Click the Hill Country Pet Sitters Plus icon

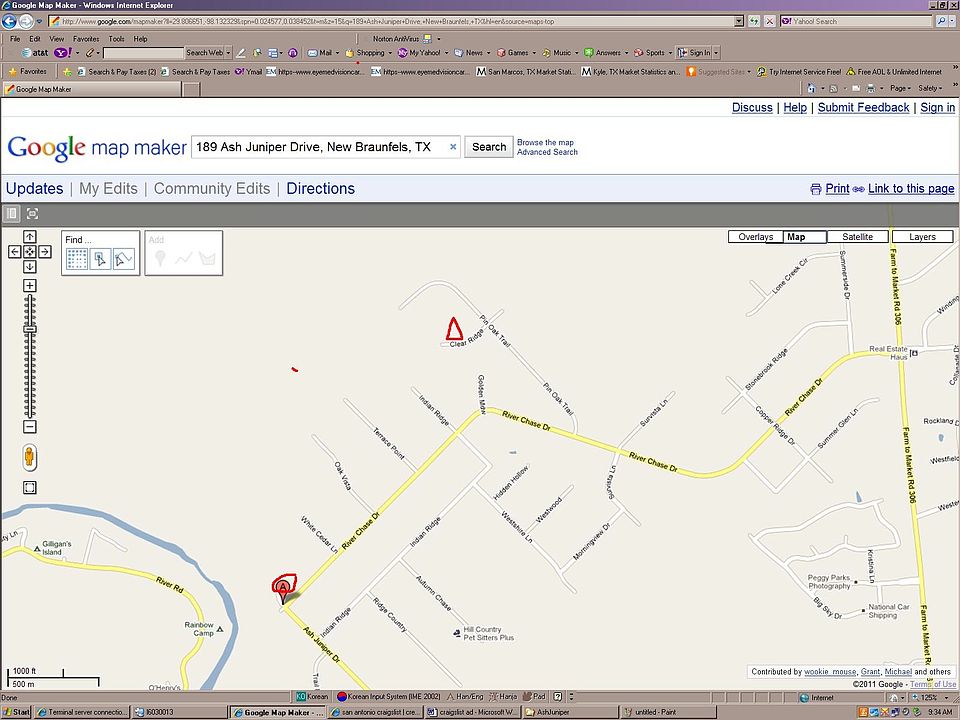[457, 633]
